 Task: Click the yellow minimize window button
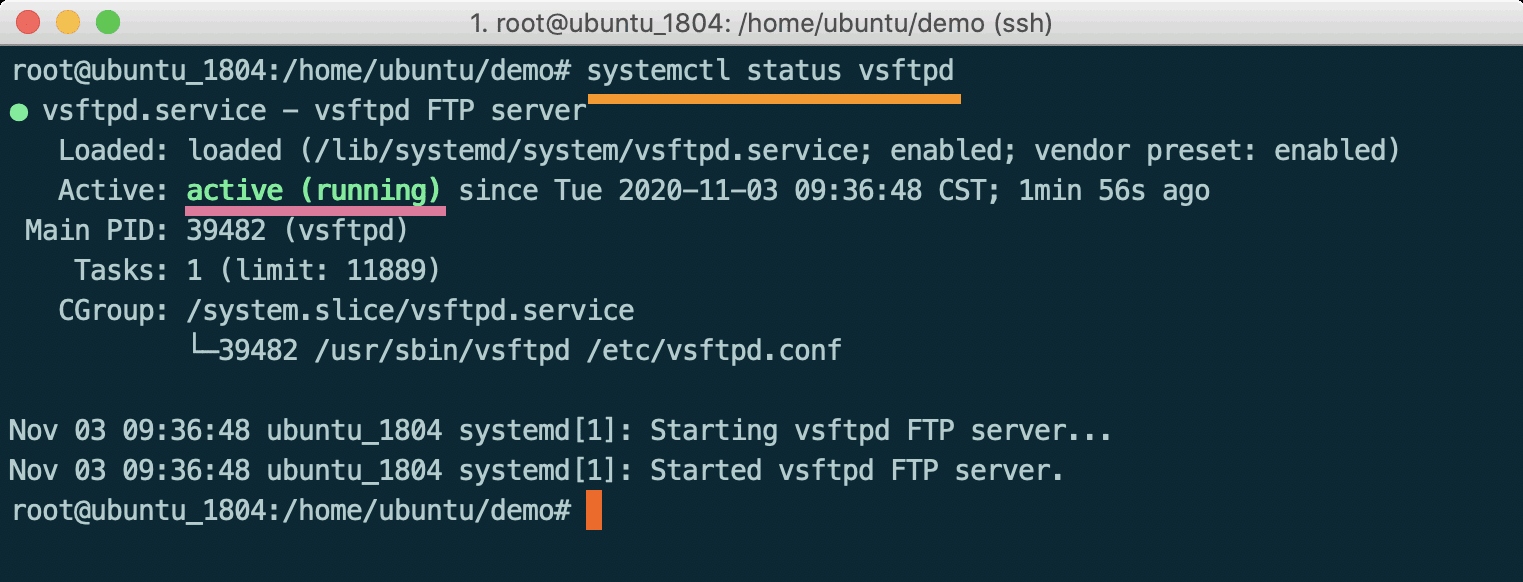[68, 21]
